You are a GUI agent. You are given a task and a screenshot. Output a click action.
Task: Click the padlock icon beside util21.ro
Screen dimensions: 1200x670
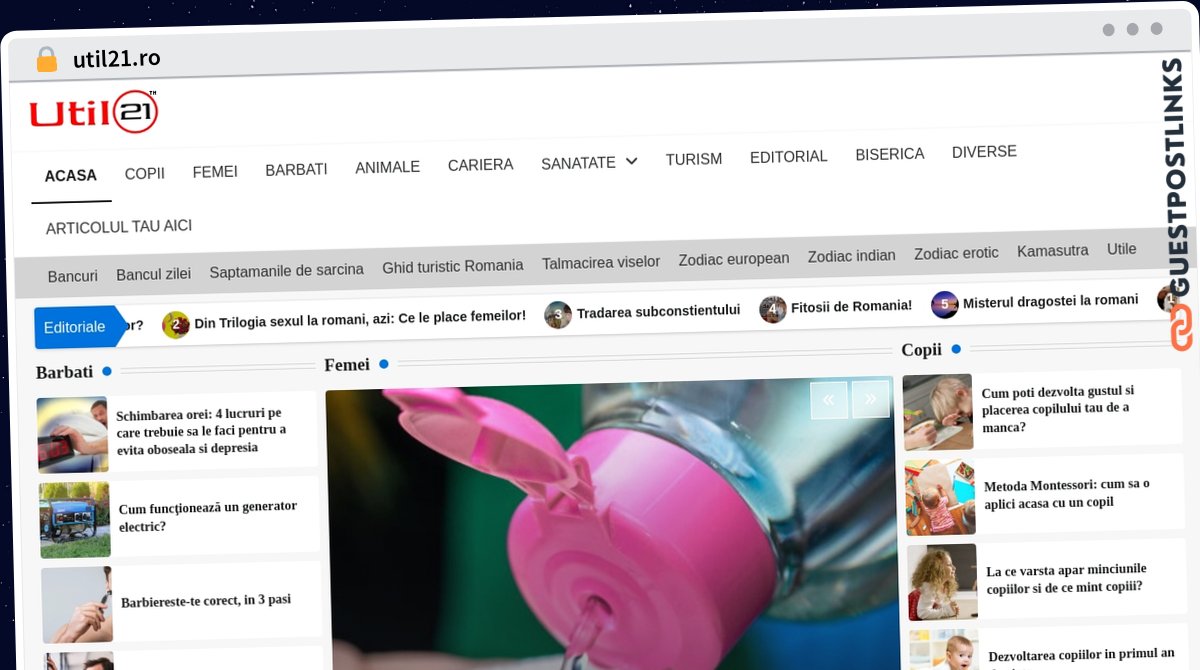(47, 59)
